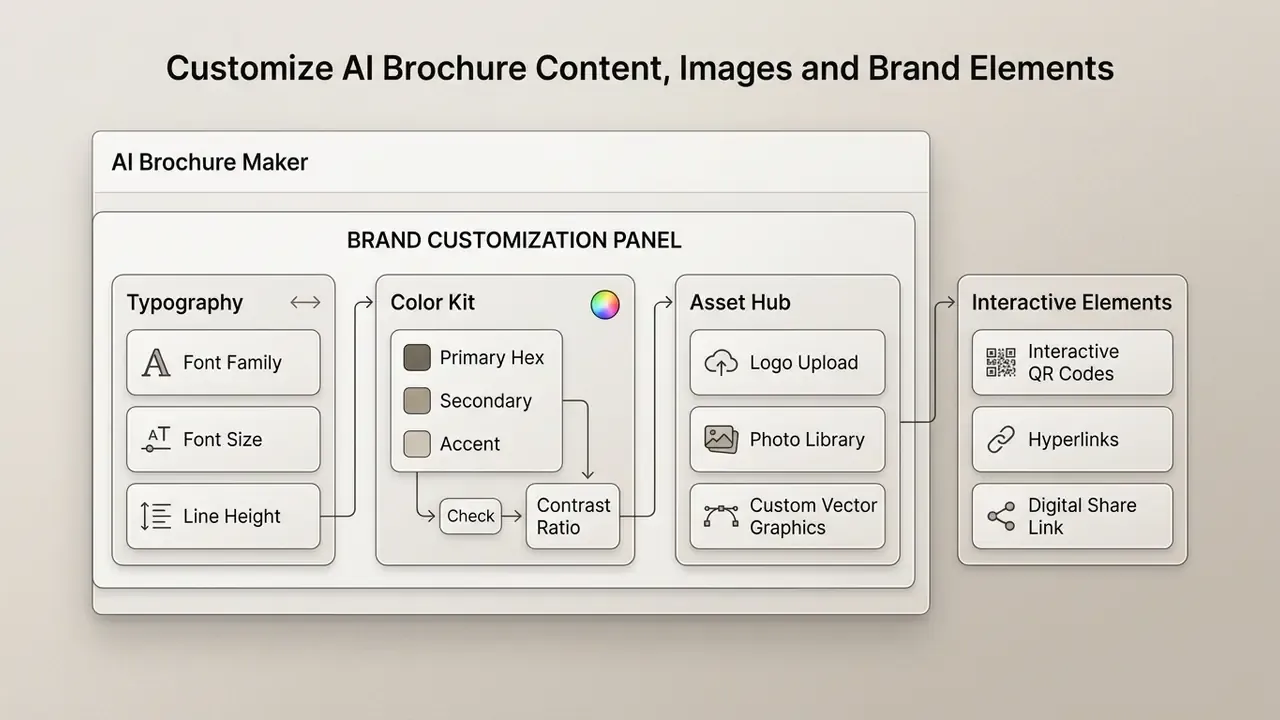Screen dimensions: 1280x720
Task: Click the Font Size AT icon
Action: [157, 439]
